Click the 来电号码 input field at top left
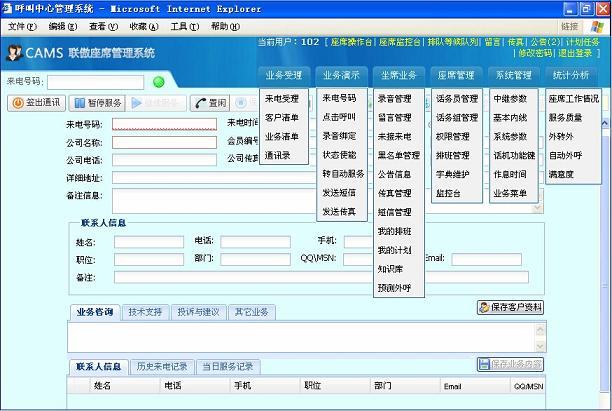Viewport: 612px width, 411px height. (x=95, y=81)
